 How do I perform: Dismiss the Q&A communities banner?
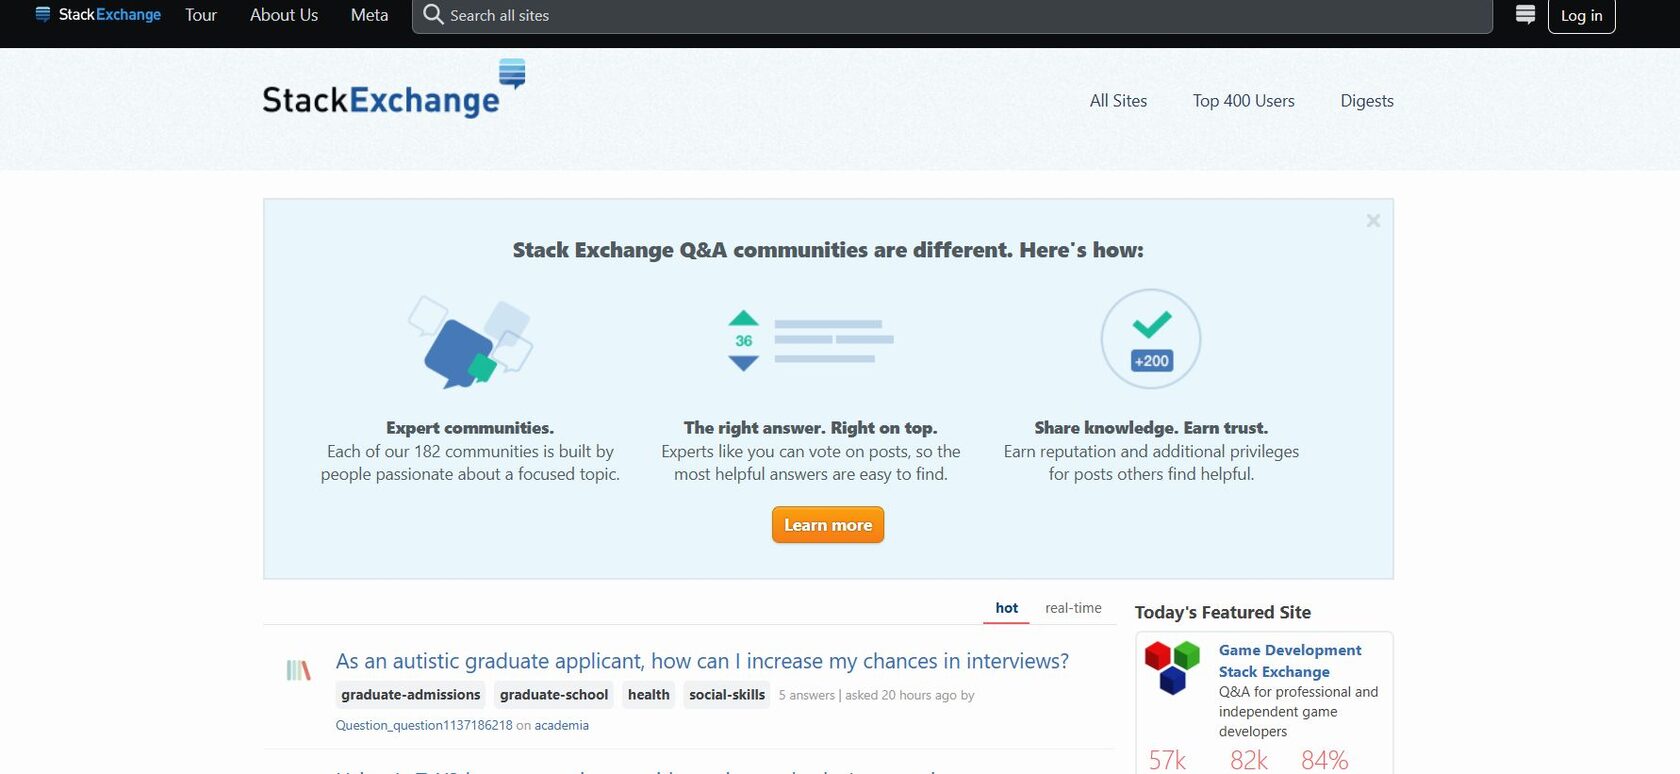(x=1373, y=221)
